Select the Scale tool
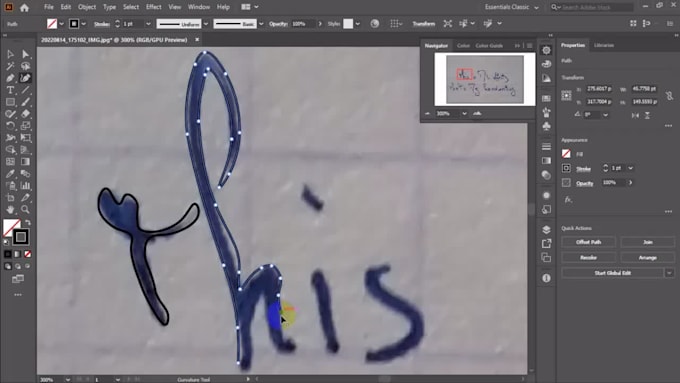Image resolution: width=680 pixels, height=383 pixels. [x=26, y=126]
